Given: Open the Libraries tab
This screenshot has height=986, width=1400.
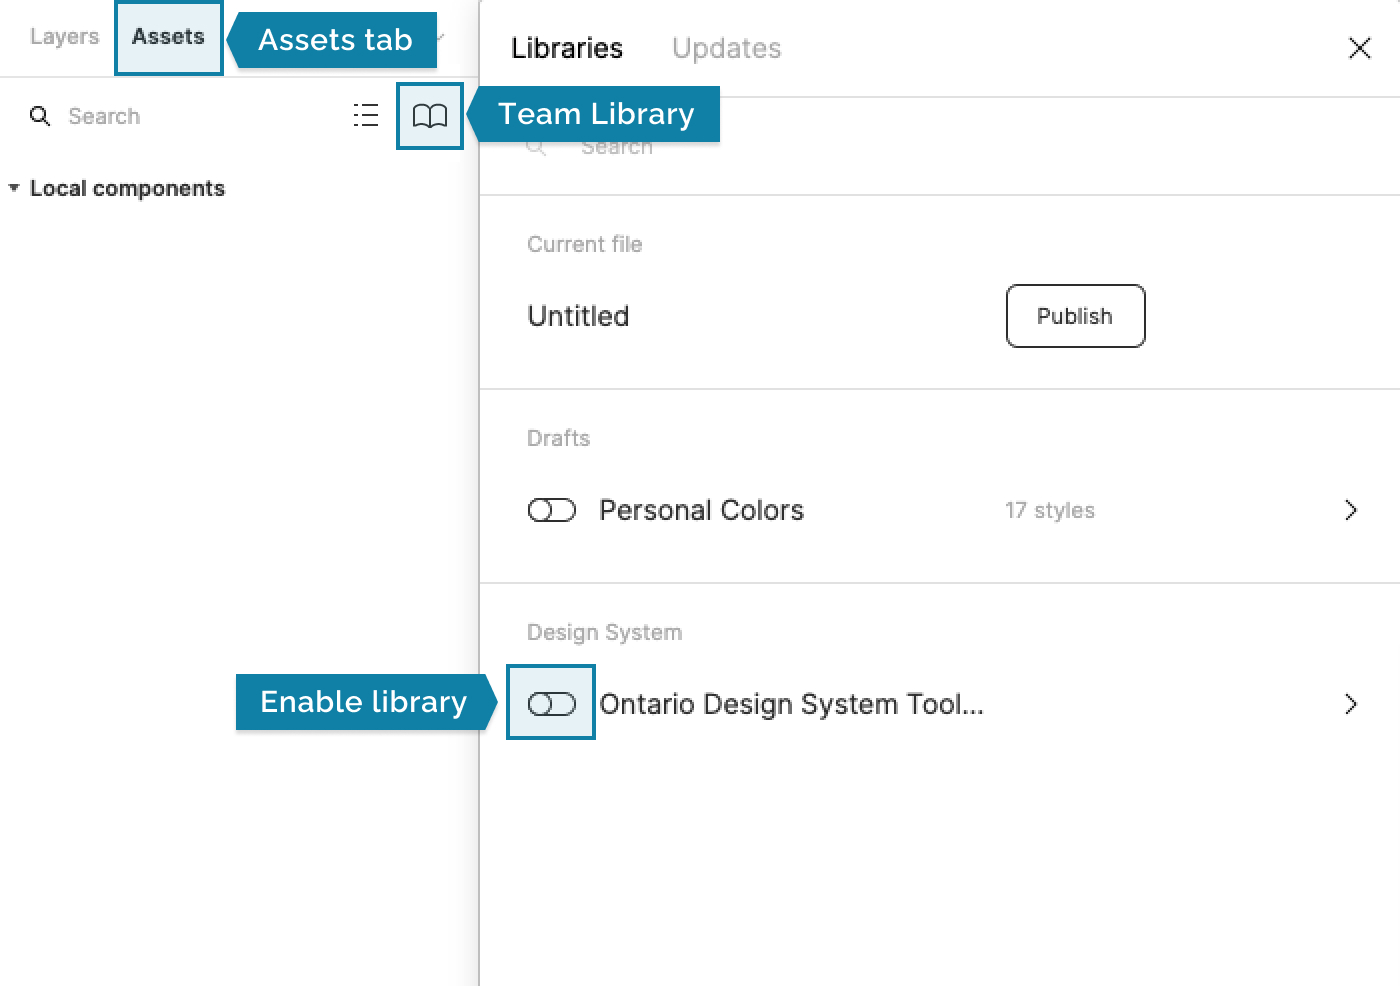Looking at the screenshot, I should coord(567,48).
